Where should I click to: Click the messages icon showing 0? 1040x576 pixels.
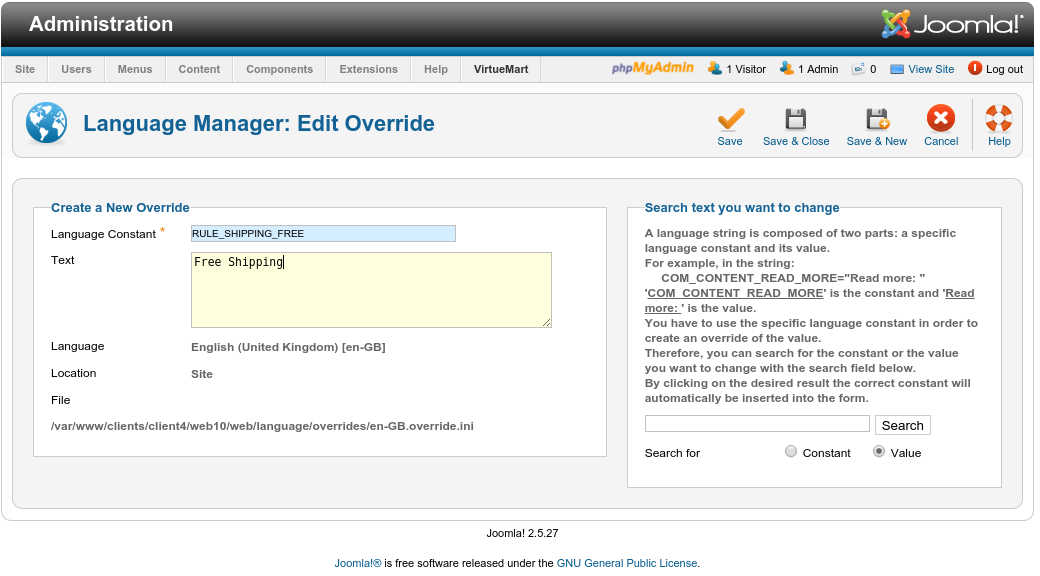pyautogui.click(x=858, y=69)
